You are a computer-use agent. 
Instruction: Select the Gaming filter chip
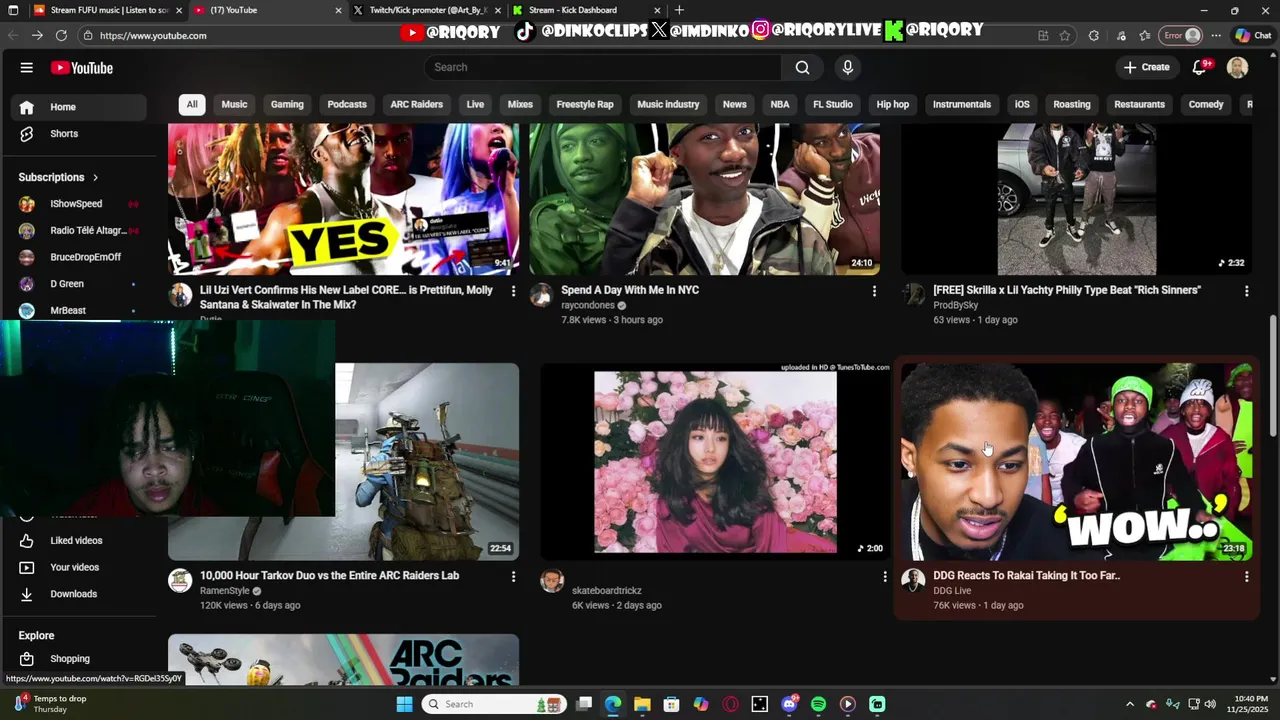[x=287, y=104]
